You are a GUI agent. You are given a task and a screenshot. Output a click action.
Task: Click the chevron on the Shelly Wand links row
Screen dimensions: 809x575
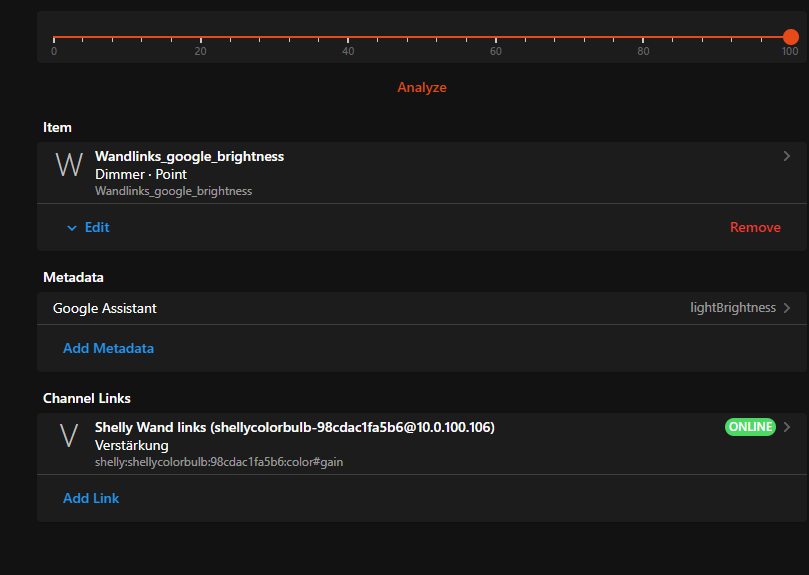coord(787,427)
